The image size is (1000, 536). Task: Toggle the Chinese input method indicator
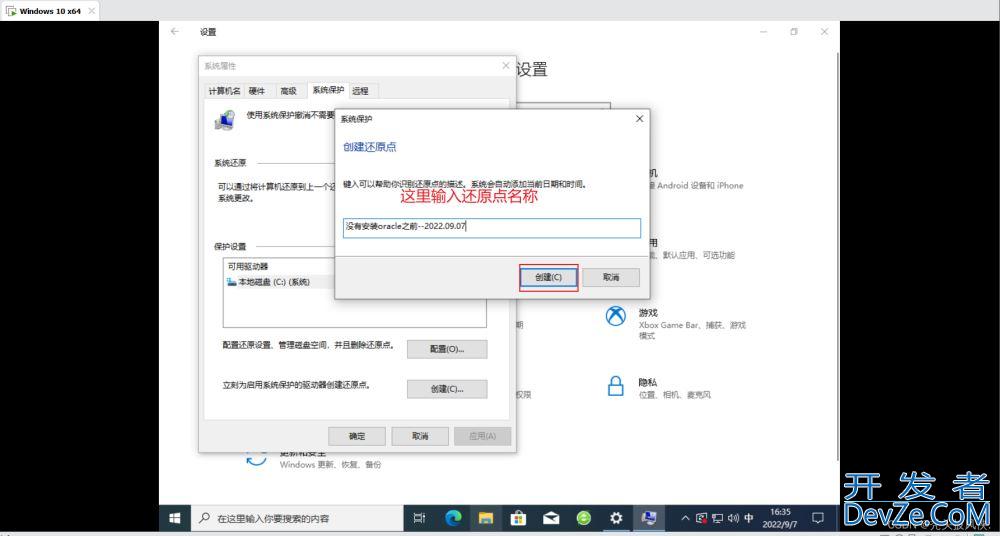pos(749,517)
